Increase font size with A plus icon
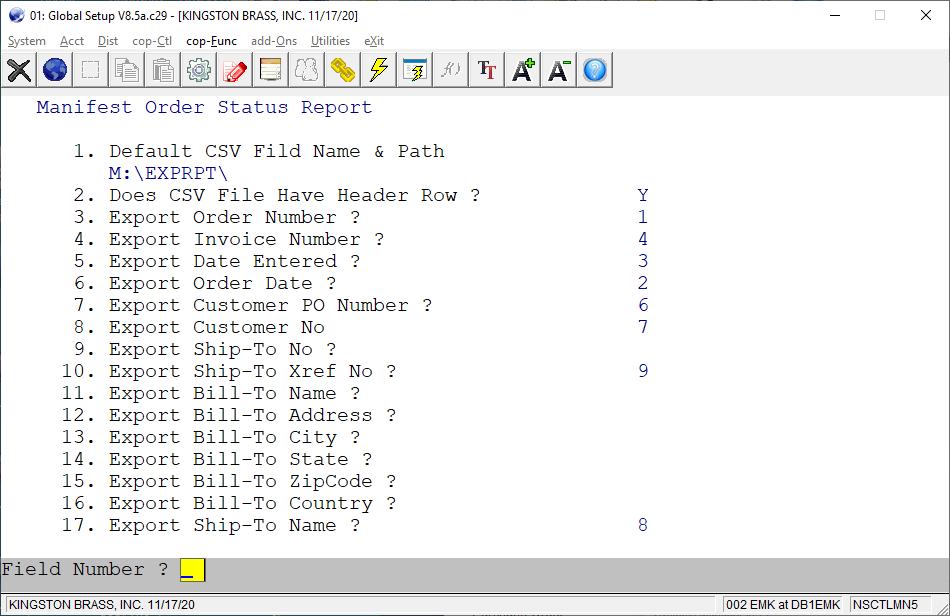The width and height of the screenshot is (950, 616). [x=523, y=70]
